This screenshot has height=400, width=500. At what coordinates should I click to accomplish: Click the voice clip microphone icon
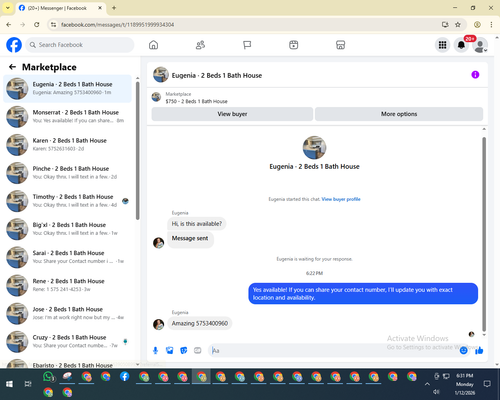[155, 350]
